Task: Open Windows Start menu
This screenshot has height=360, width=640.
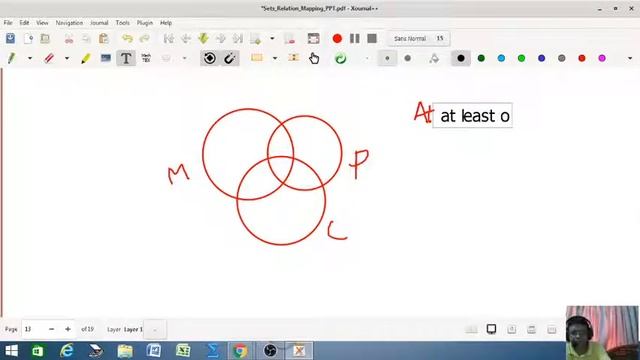Action: 11,351
